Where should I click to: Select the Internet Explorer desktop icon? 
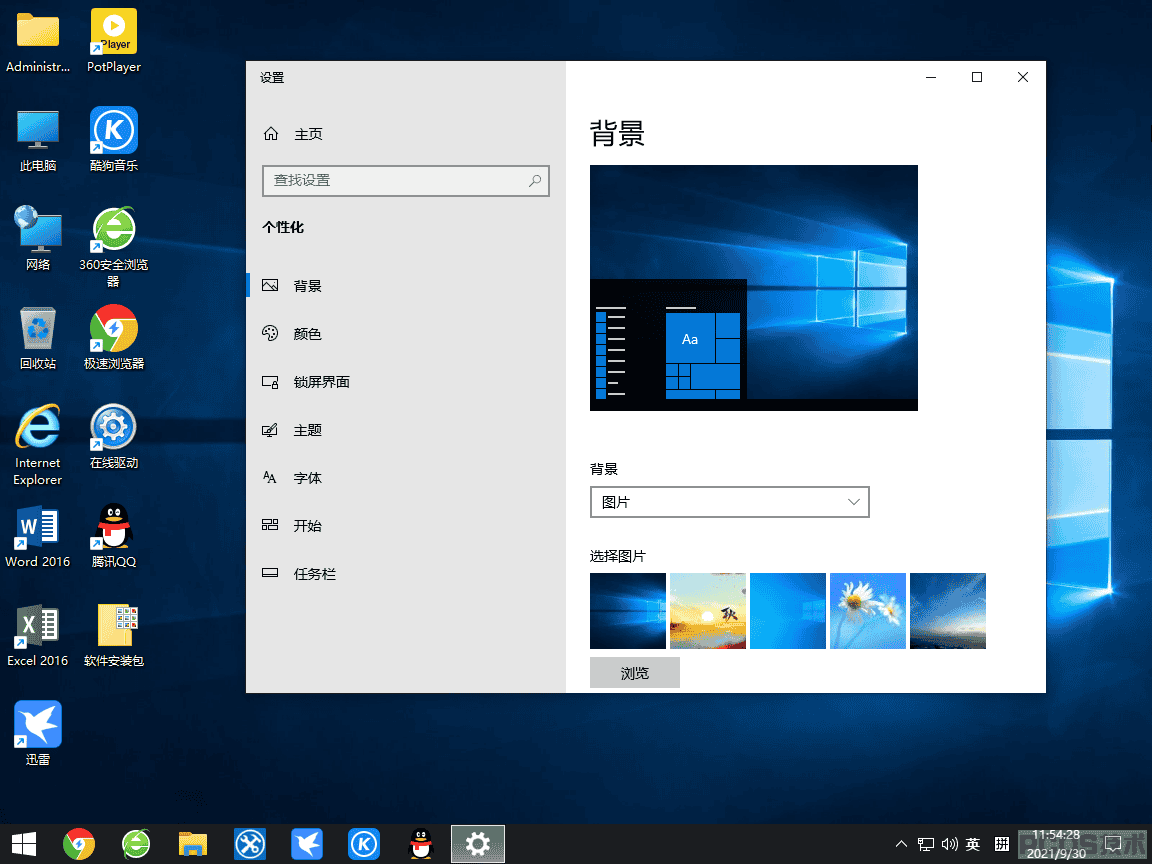click(x=37, y=444)
